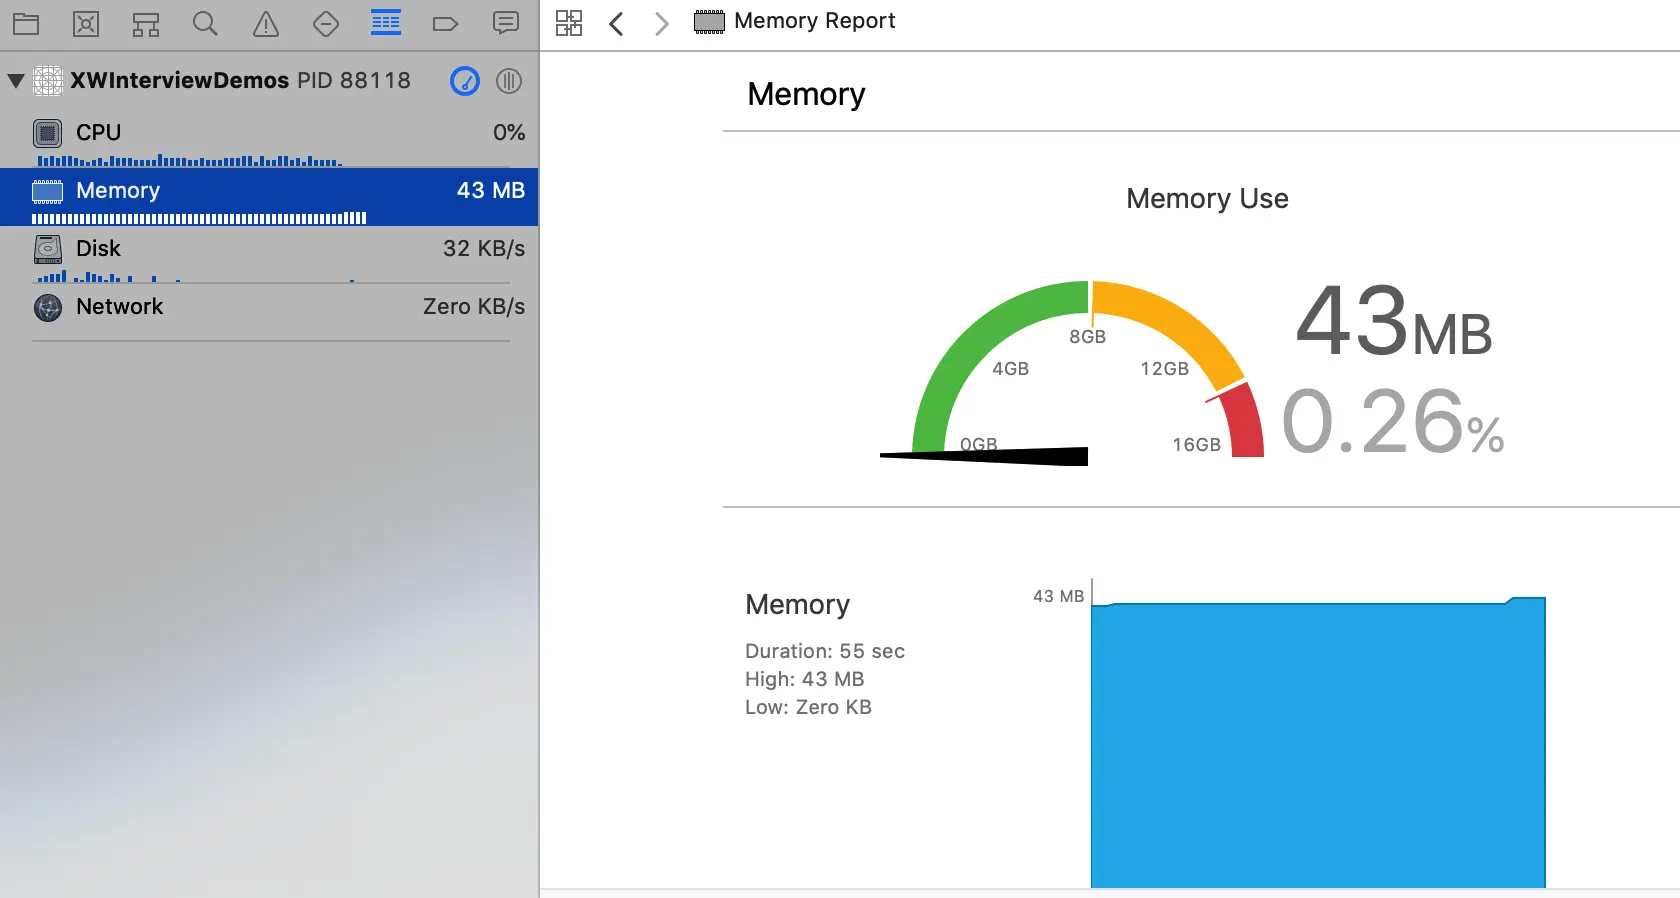
Task: Click the Memory module icon in sidebar
Action: pos(47,191)
